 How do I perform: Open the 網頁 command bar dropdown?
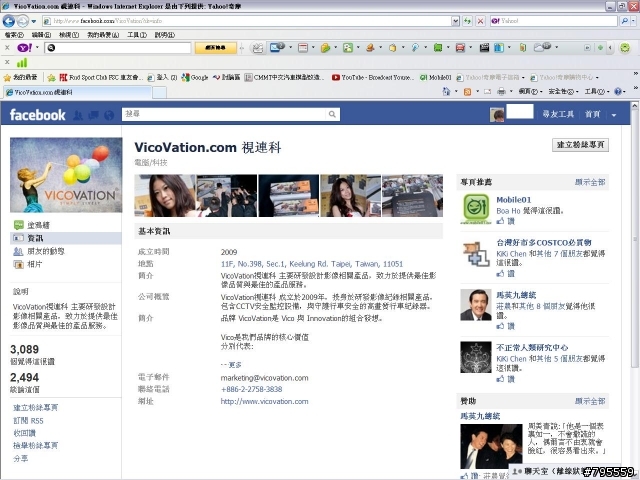click(530, 91)
